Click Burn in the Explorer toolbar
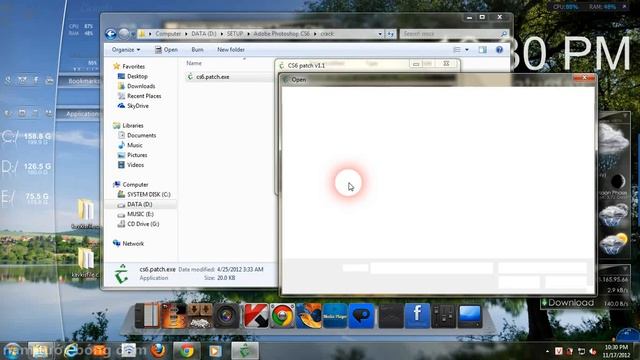This screenshot has height=360, width=640. click(197, 50)
